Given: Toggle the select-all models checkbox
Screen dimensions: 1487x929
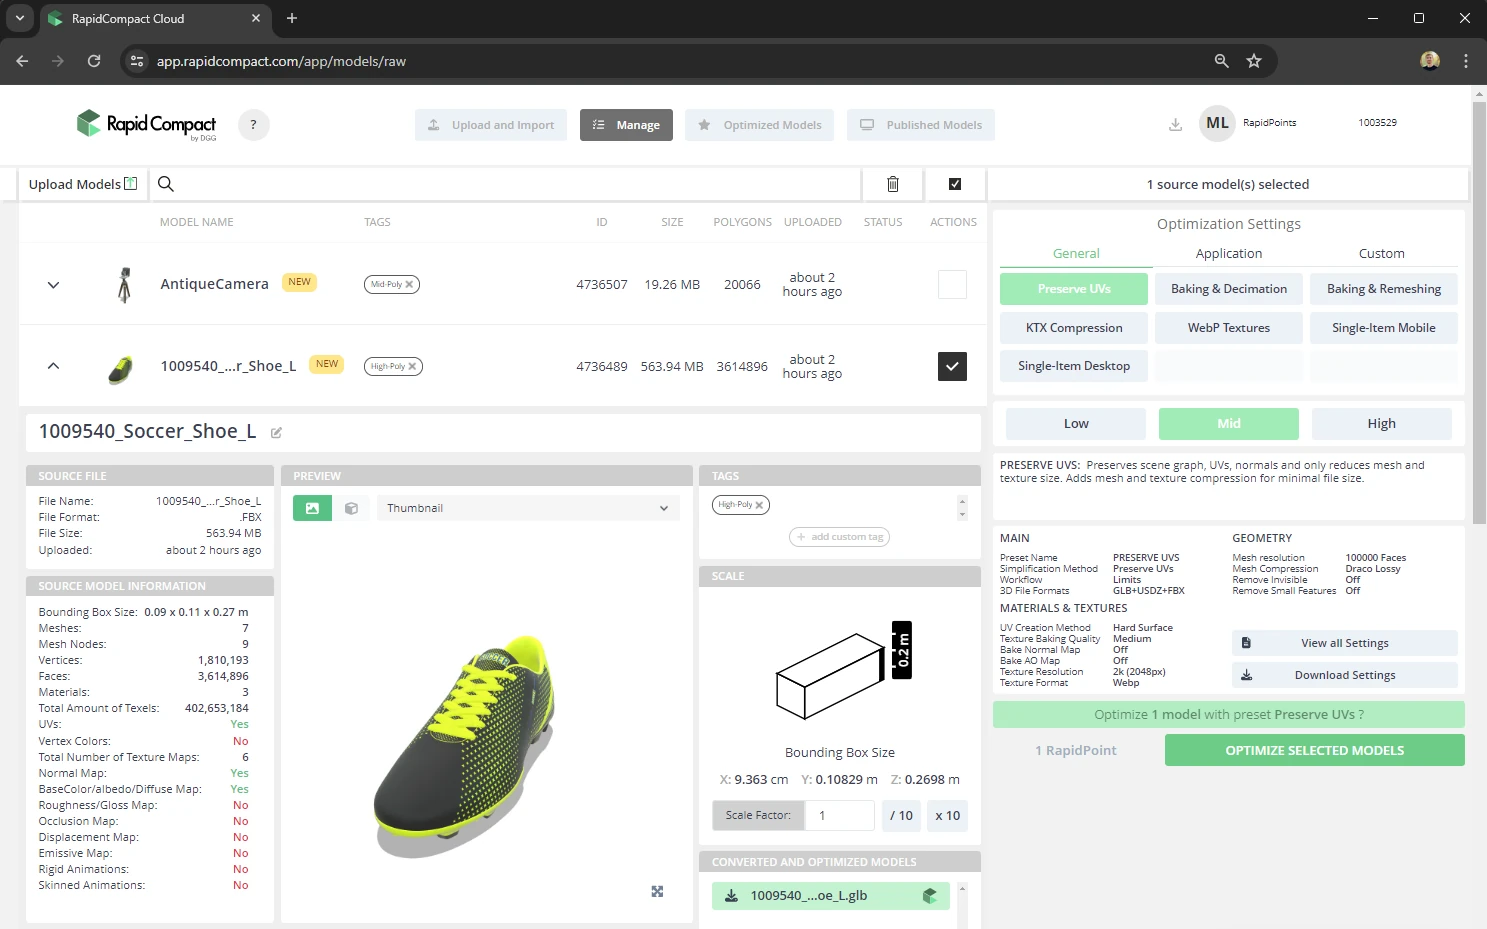Looking at the screenshot, I should tap(955, 184).
